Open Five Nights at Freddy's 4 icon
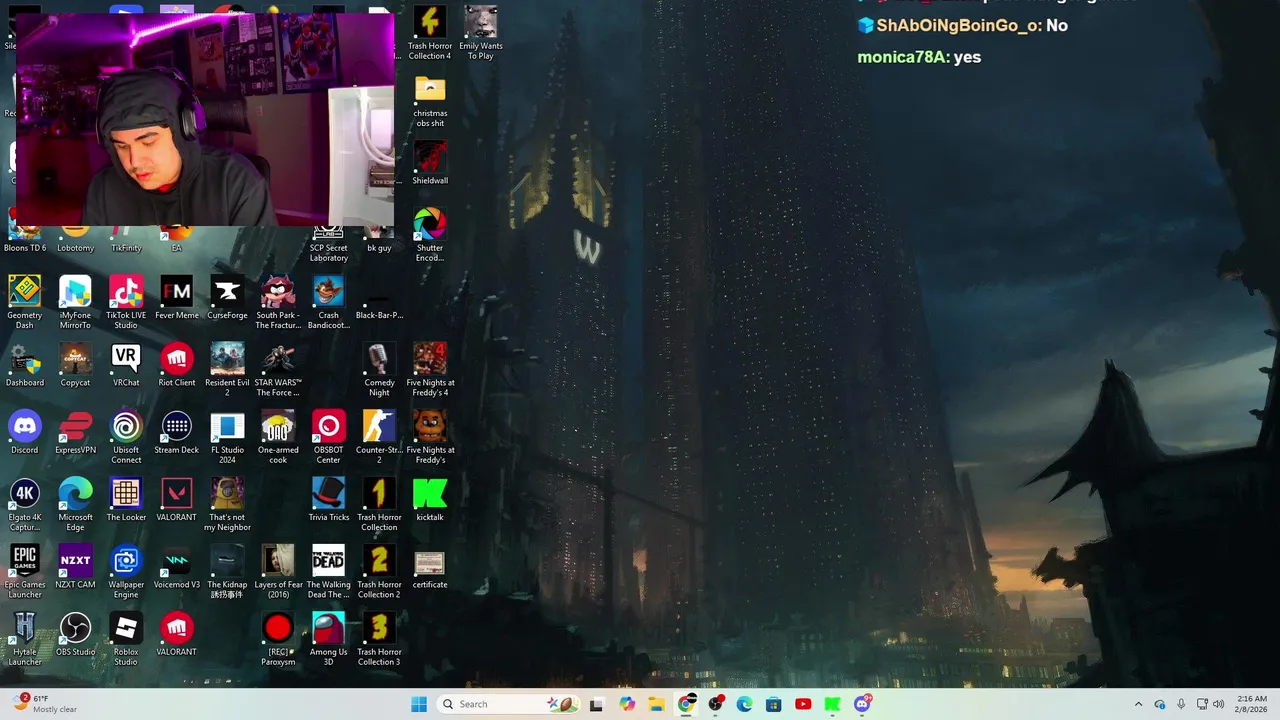The width and height of the screenshot is (1280, 720). tap(430, 370)
